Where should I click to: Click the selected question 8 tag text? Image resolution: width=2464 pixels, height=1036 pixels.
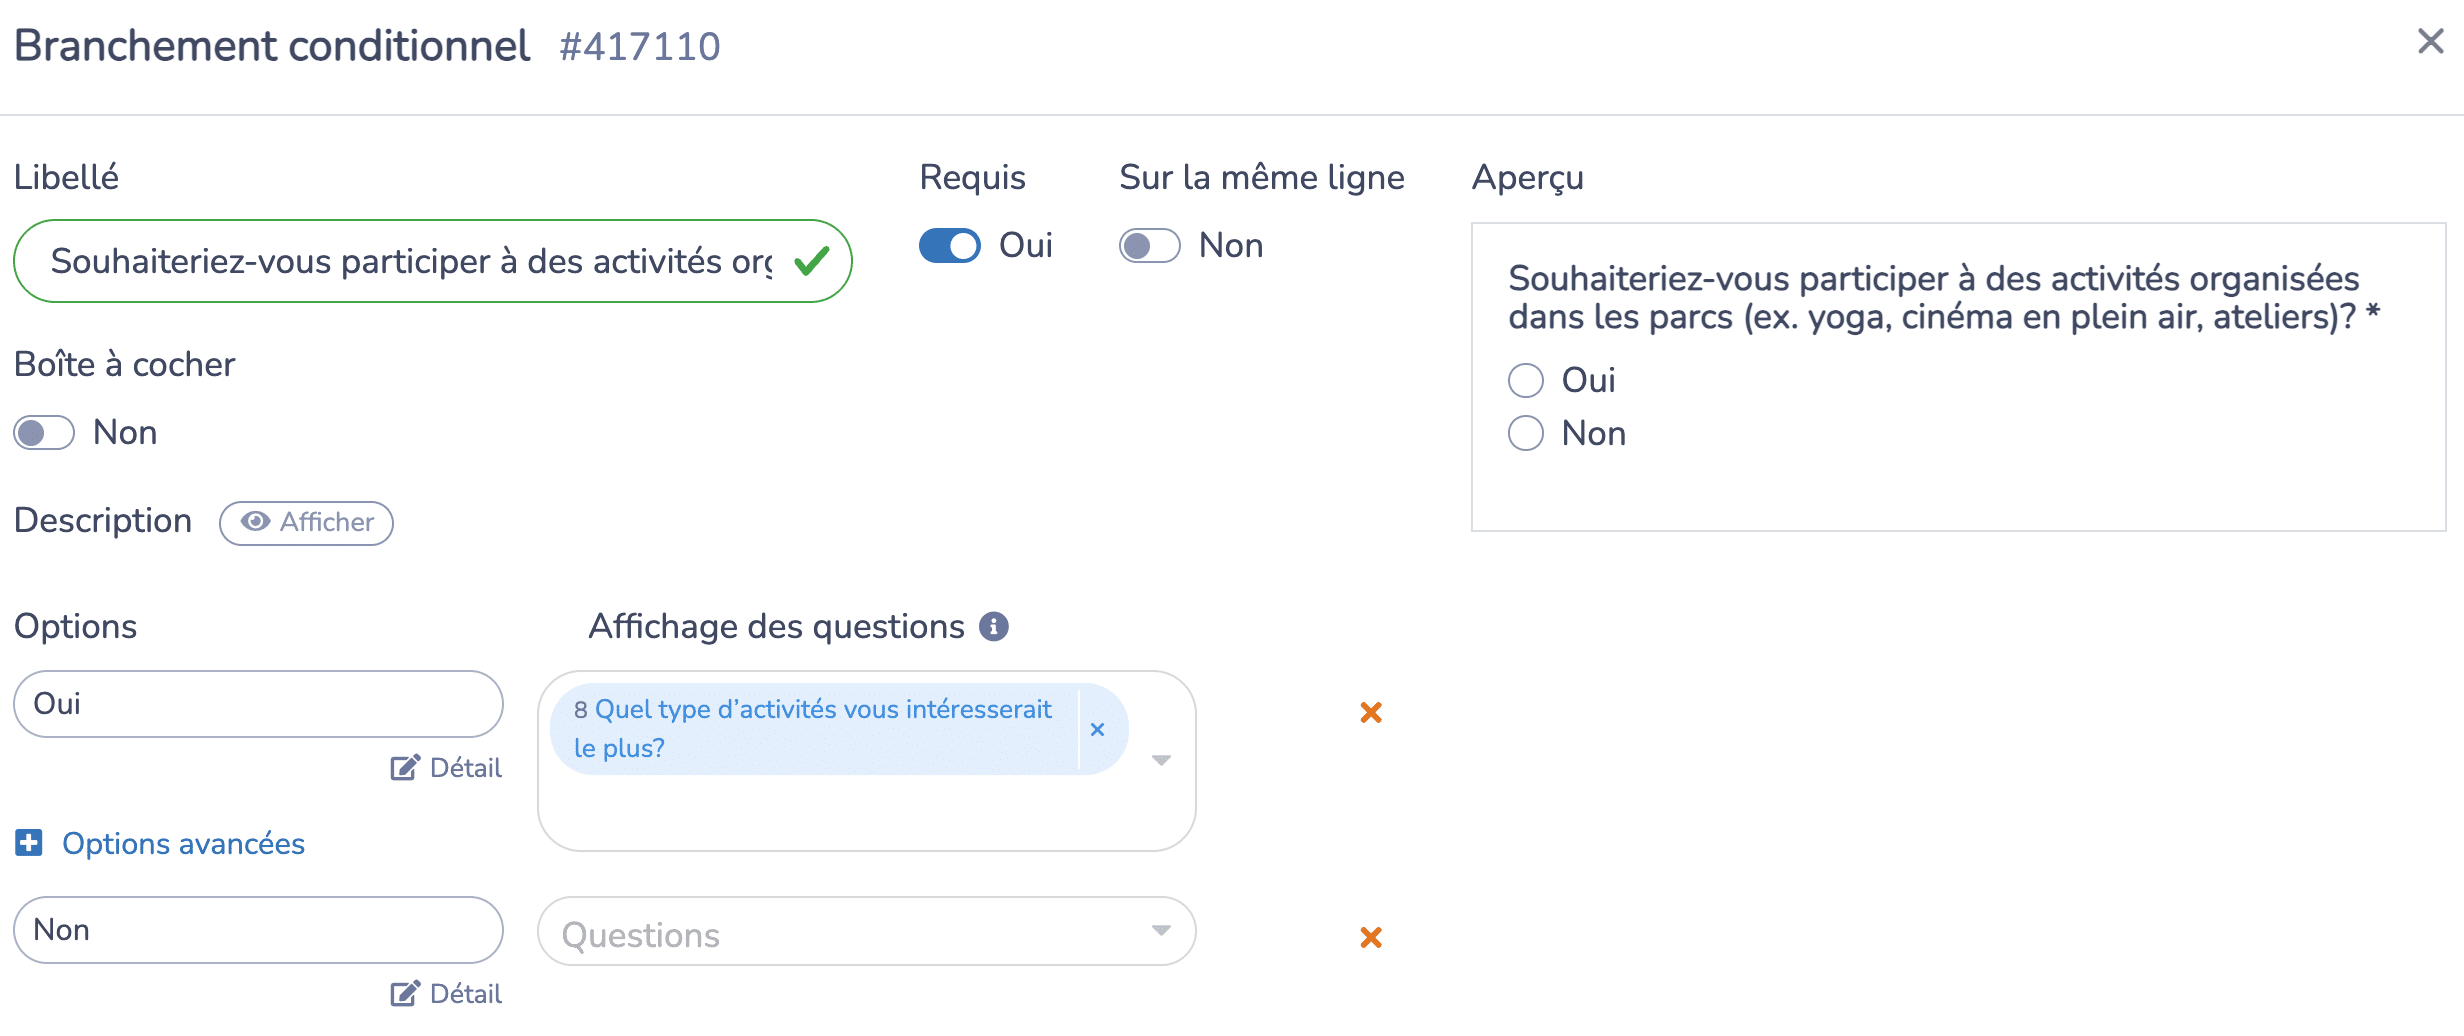coord(812,729)
